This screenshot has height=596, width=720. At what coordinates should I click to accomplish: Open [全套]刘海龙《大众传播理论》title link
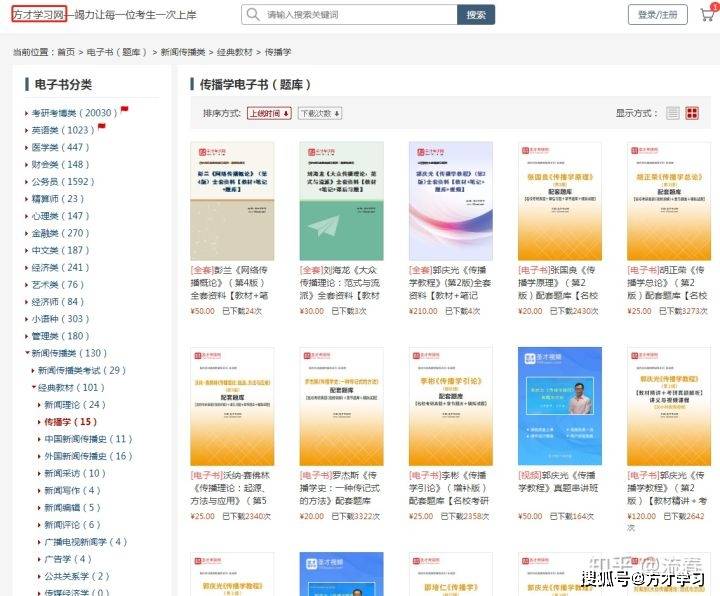340,283
